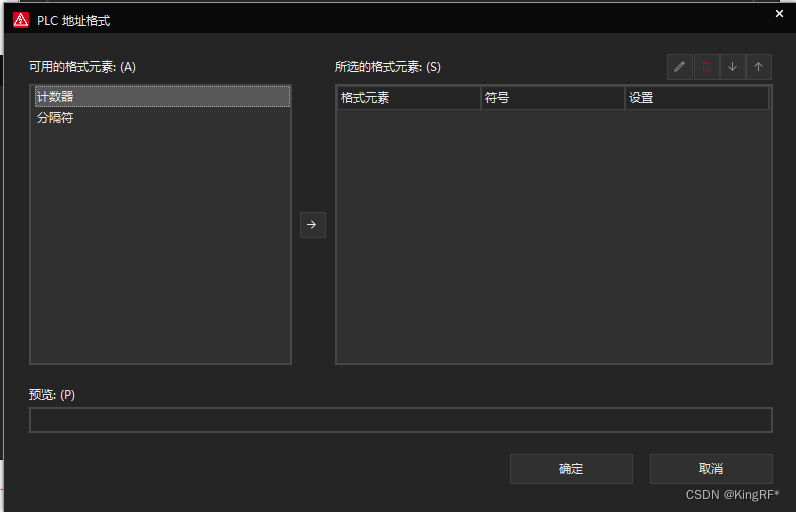Click the trash delete icon
Image resolution: width=796 pixels, height=512 pixels.
[x=706, y=67]
